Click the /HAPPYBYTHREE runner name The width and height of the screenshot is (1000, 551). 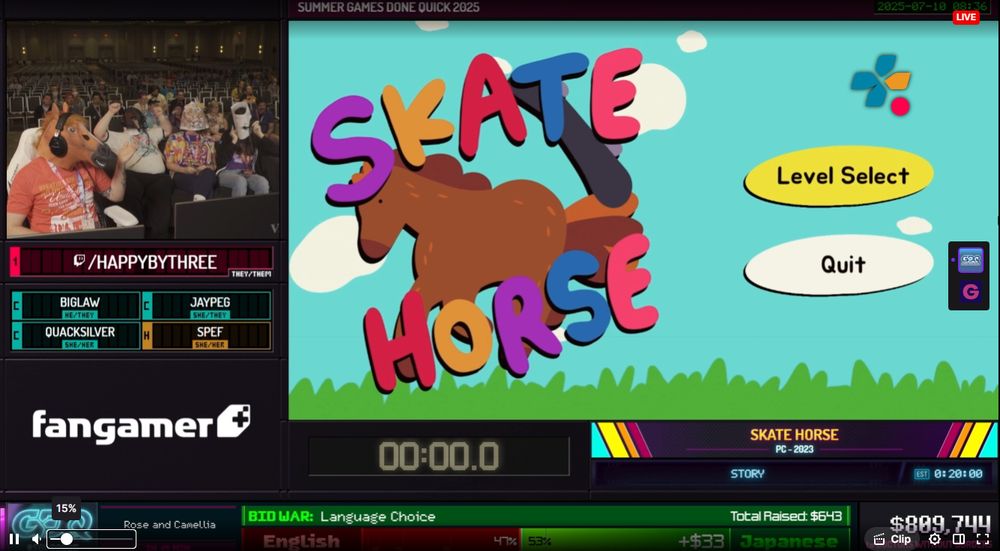tap(152, 261)
